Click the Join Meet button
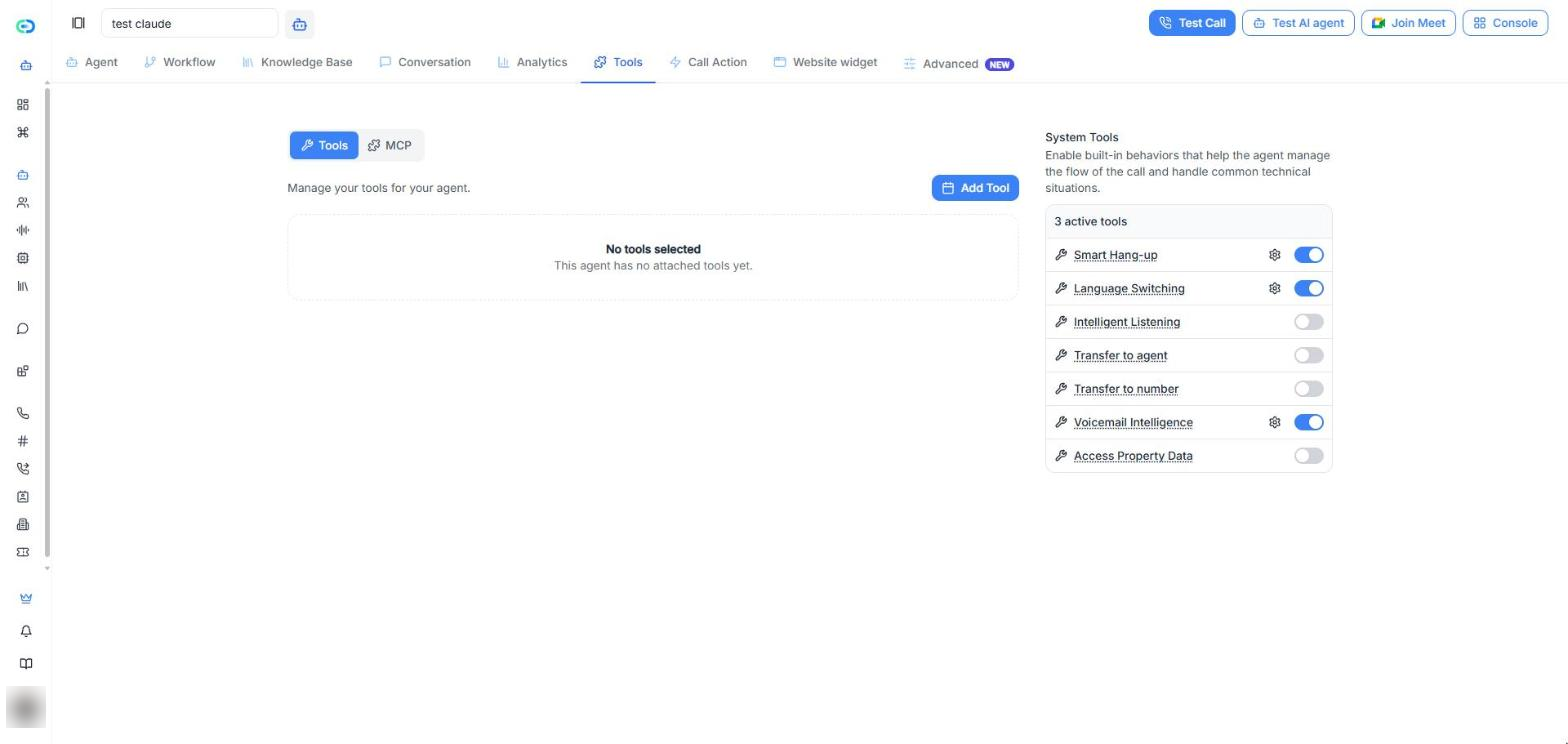The image size is (1568, 744). pyautogui.click(x=1408, y=23)
